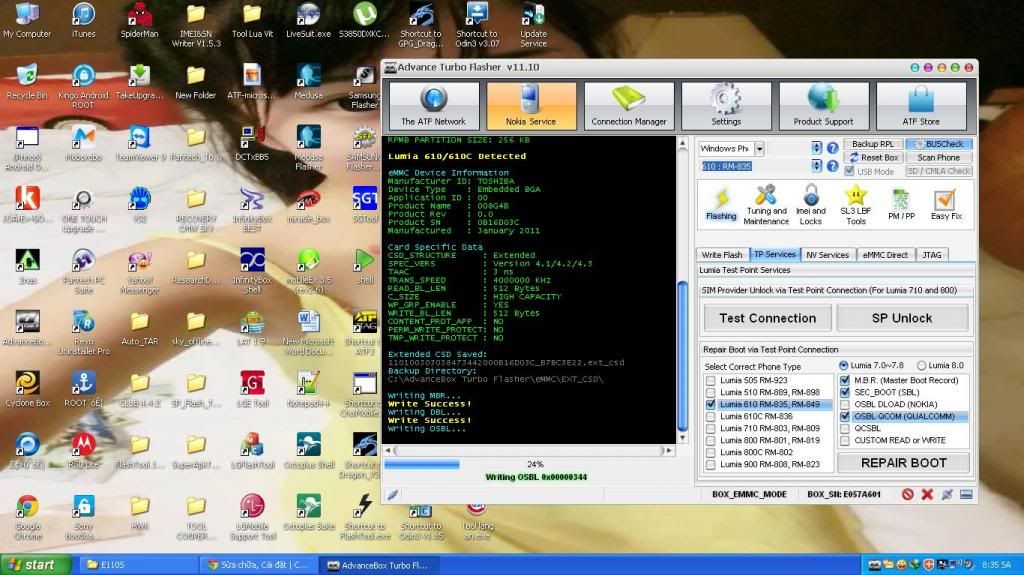This screenshot has width=1024, height=575.
Task: Toggle SEC_BOOT (SBL) checkbox
Action: coord(844,392)
